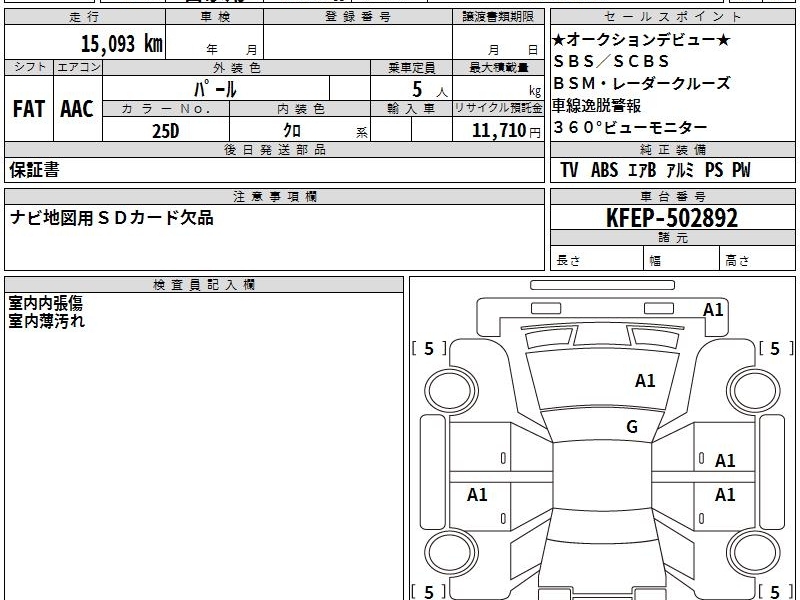This screenshot has height=600, width=800.
Task: Click the SBS／SCBS sales point
Action: pos(611,61)
